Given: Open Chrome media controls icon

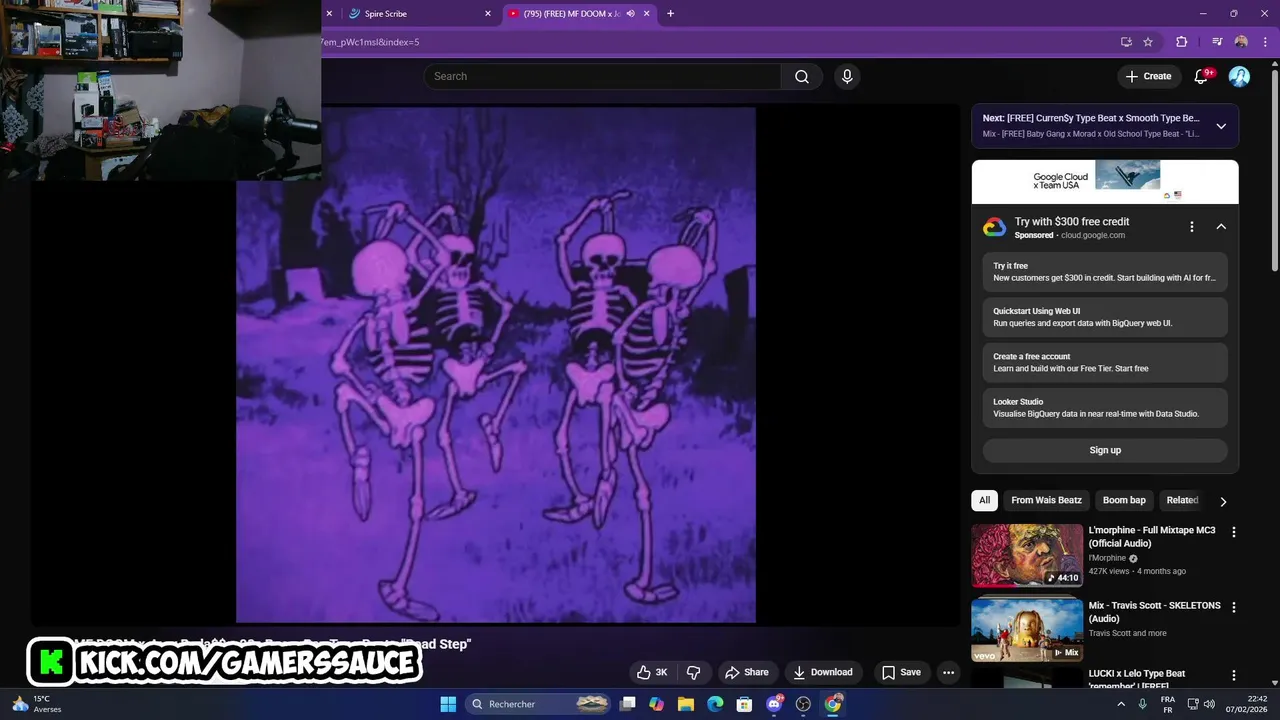Looking at the screenshot, I should (1216, 42).
